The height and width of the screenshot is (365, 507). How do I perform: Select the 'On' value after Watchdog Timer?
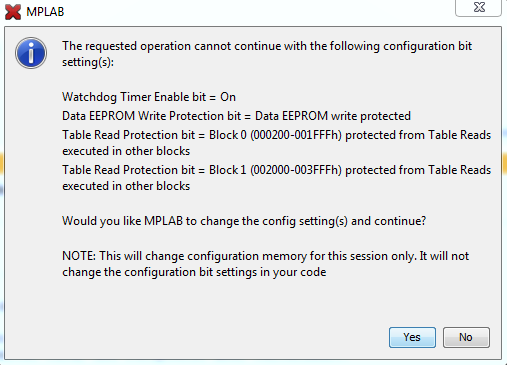[x=228, y=97]
